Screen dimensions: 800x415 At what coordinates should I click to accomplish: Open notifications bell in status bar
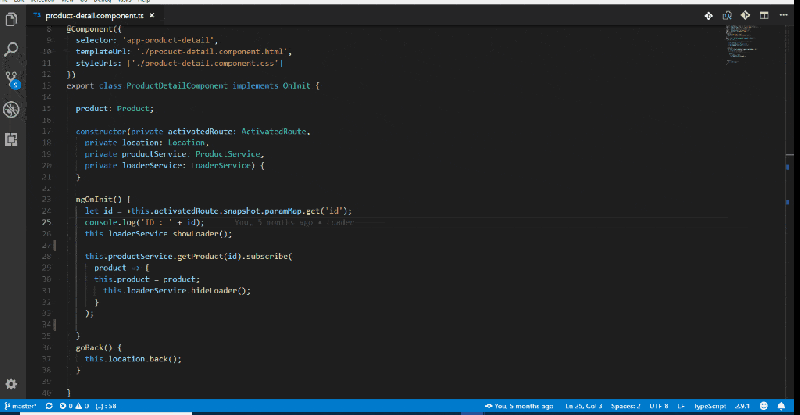click(781, 406)
